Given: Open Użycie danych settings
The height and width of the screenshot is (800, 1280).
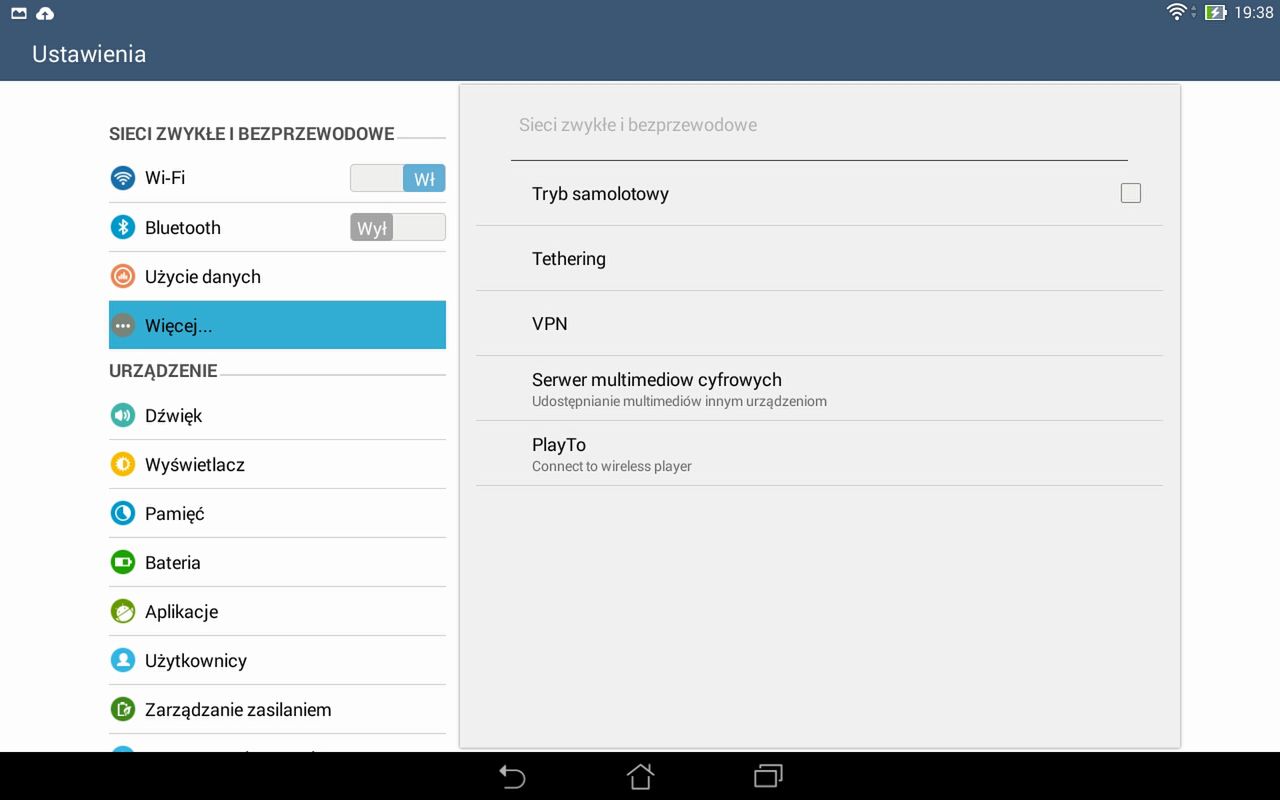Looking at the screenshot, I should (277, 276).
